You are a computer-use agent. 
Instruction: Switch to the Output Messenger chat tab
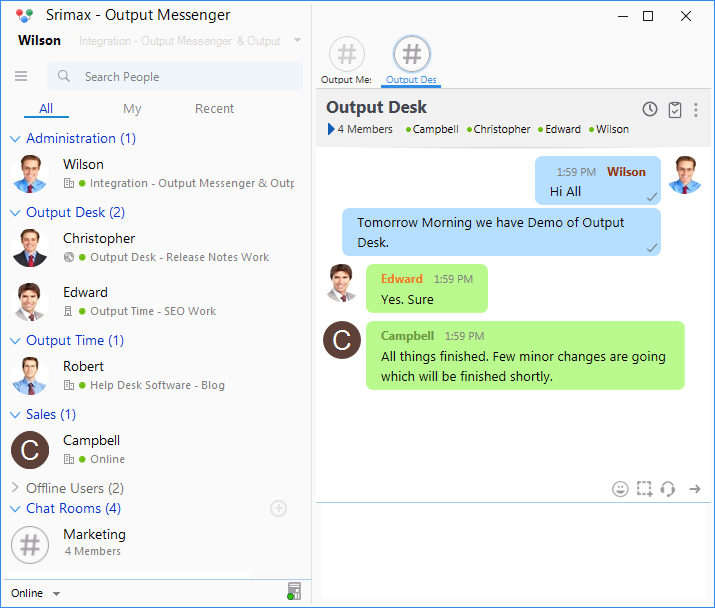click(347, 59)
